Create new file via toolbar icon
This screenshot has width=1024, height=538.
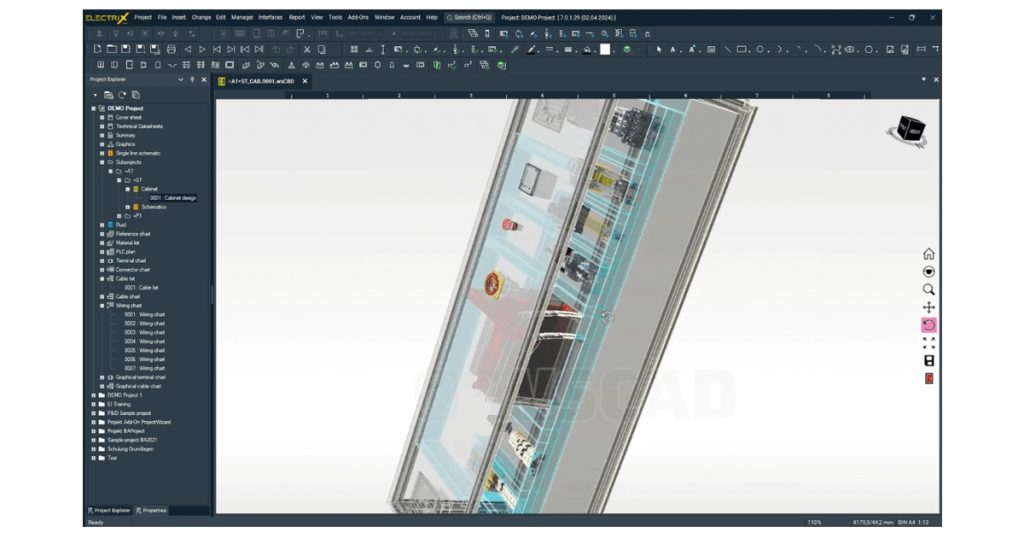pos(97,49)
